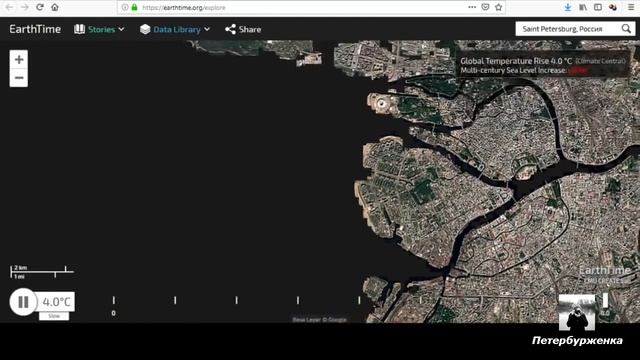Bookmark this page with star icon
The height and width of the screenshot is (360, 640).
(x=498, y=7)
